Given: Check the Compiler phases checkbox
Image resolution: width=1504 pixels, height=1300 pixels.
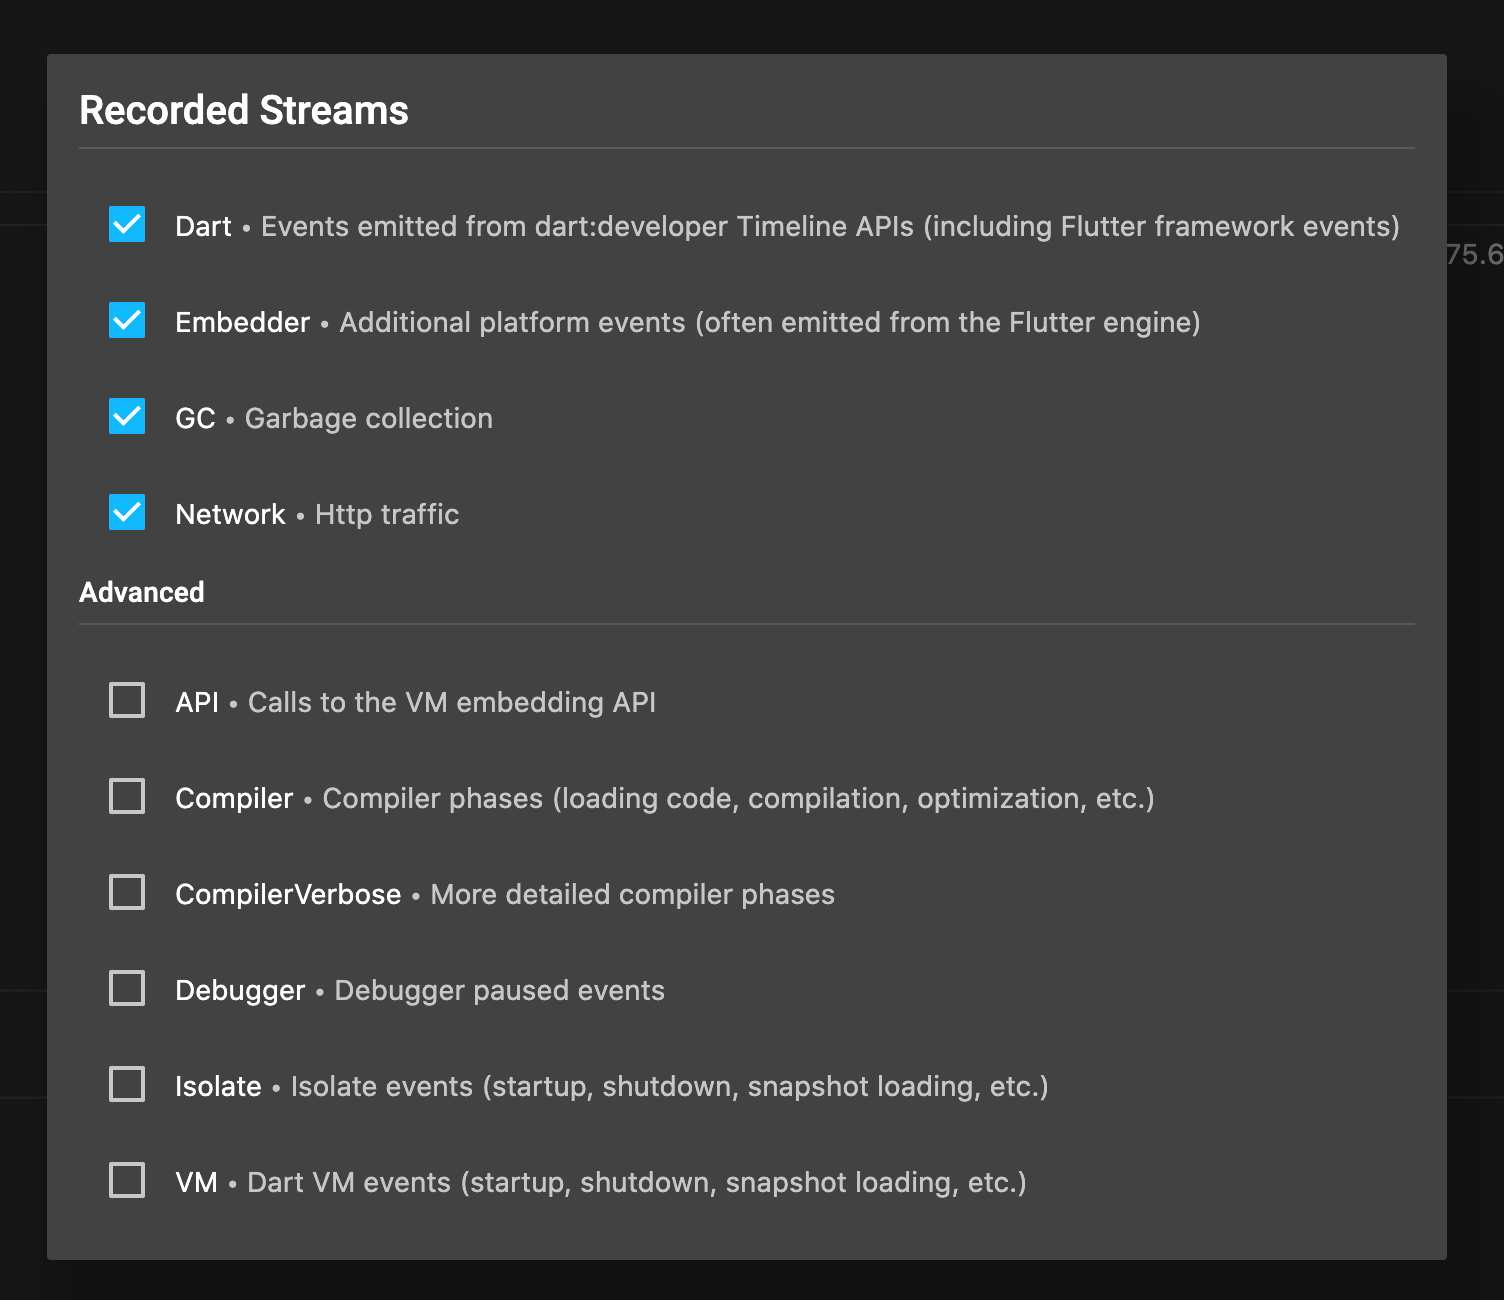Looking at the screenshot, I should [x=126, y=797].
